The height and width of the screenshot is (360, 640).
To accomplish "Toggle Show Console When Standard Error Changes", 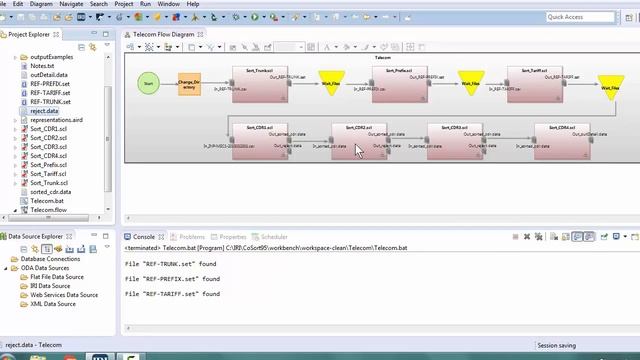I will [x=589, y=237].
